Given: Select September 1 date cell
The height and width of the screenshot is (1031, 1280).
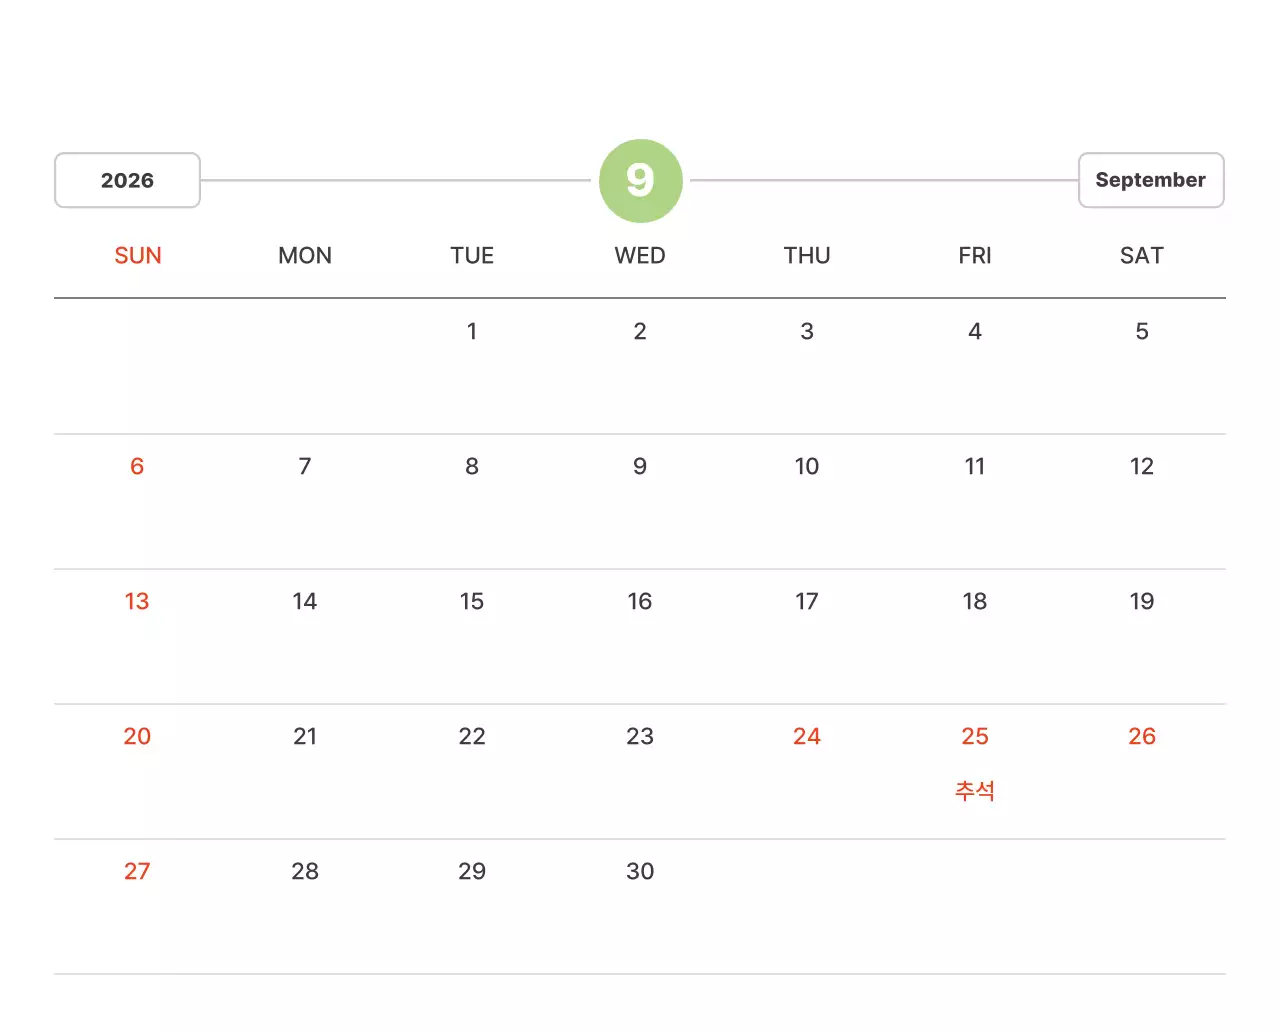Looking at the screenshot, I should pyautogui.click(x=472, y=332).
